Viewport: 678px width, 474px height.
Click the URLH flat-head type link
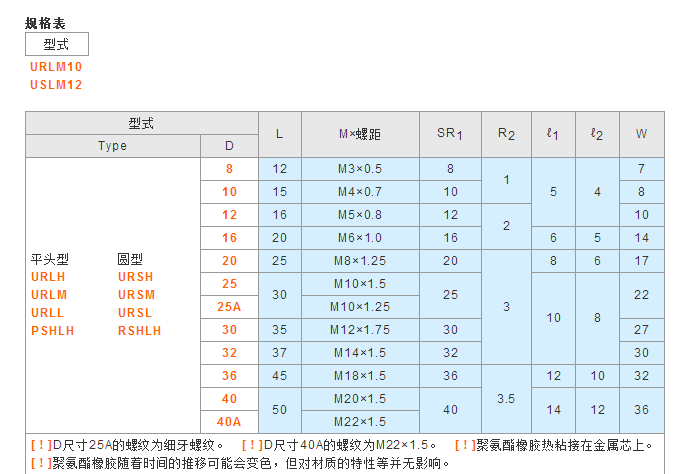(x=48, y=277)
